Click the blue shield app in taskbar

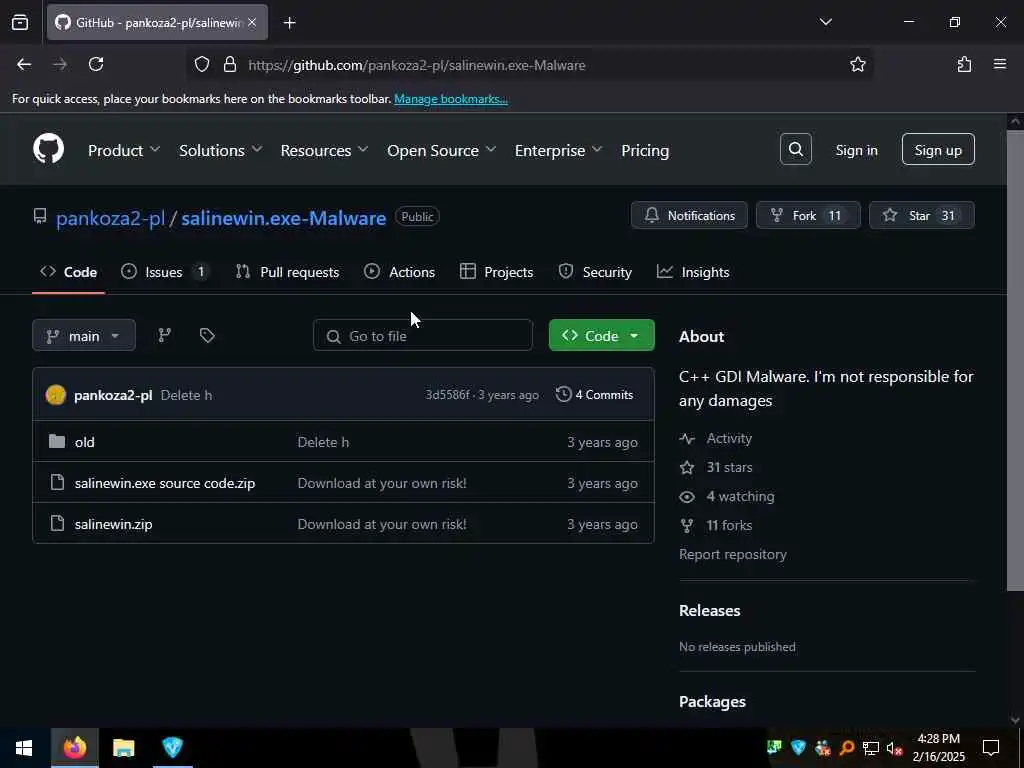(172, 747)
